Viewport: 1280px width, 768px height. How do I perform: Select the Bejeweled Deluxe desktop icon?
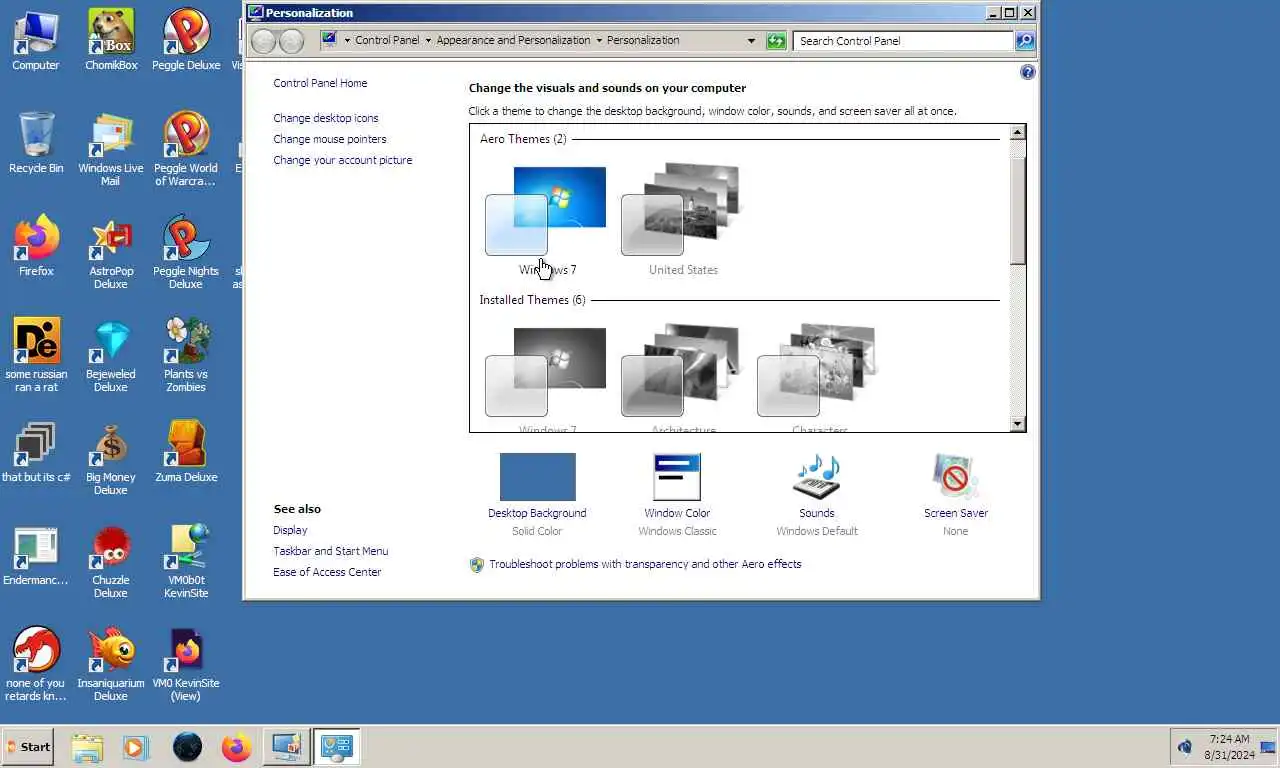(111, 355)
